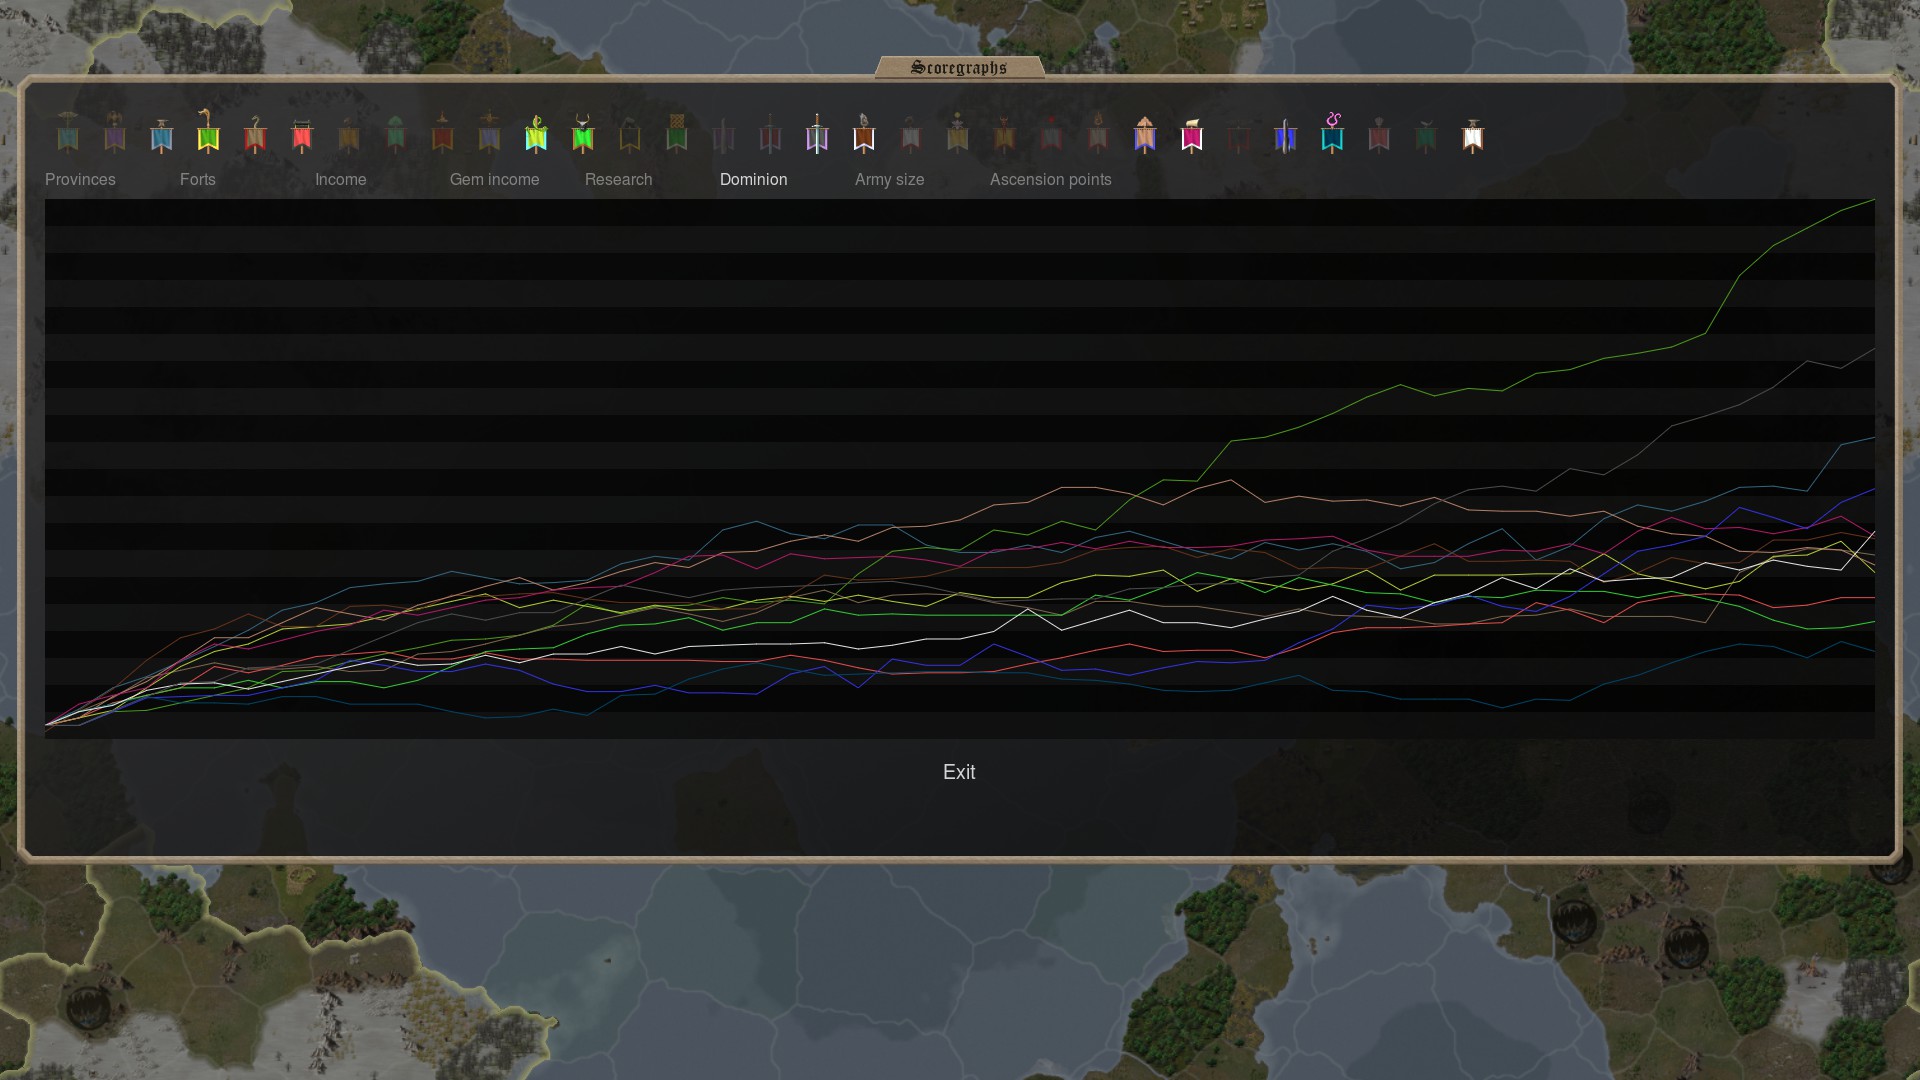This screenshot has height=1080, width=1920.
Task: Hide the bright blue flag with dark blade
Action: [1286, 135]
